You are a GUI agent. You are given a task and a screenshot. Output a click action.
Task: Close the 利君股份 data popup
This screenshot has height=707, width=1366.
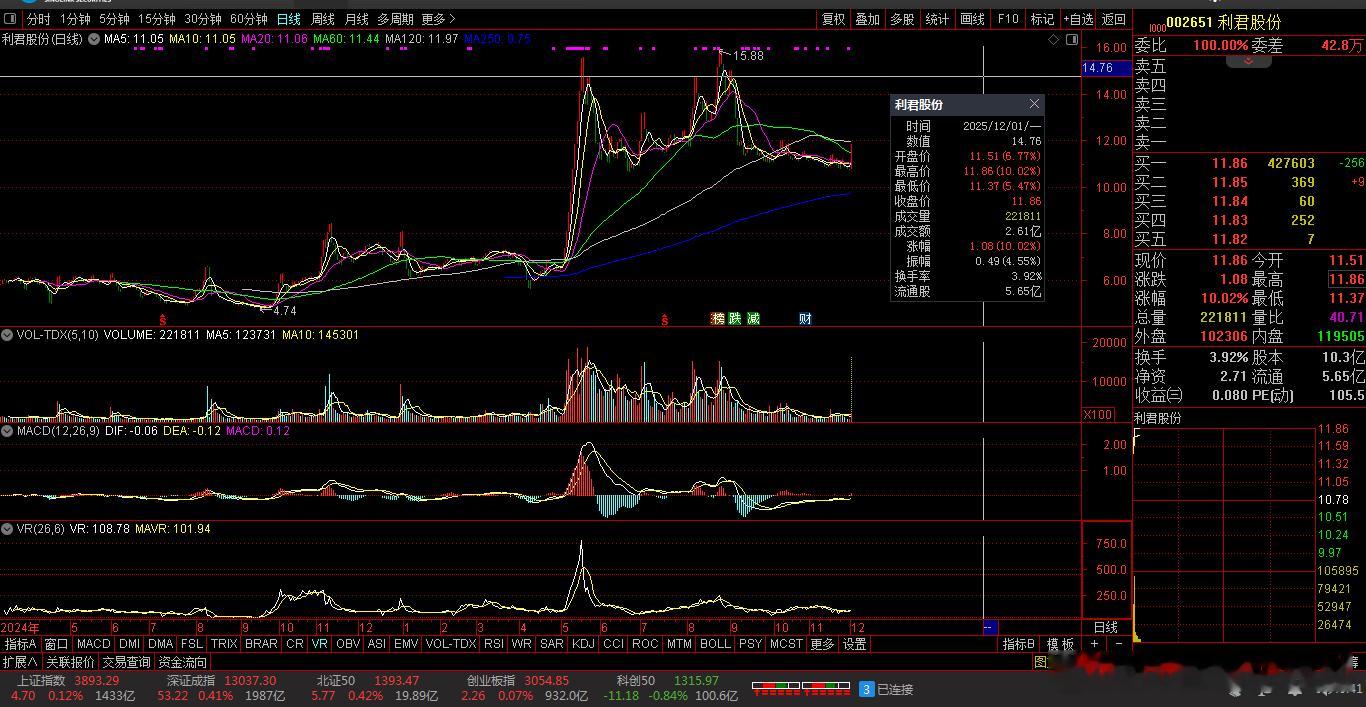[x=1035, y=104]
